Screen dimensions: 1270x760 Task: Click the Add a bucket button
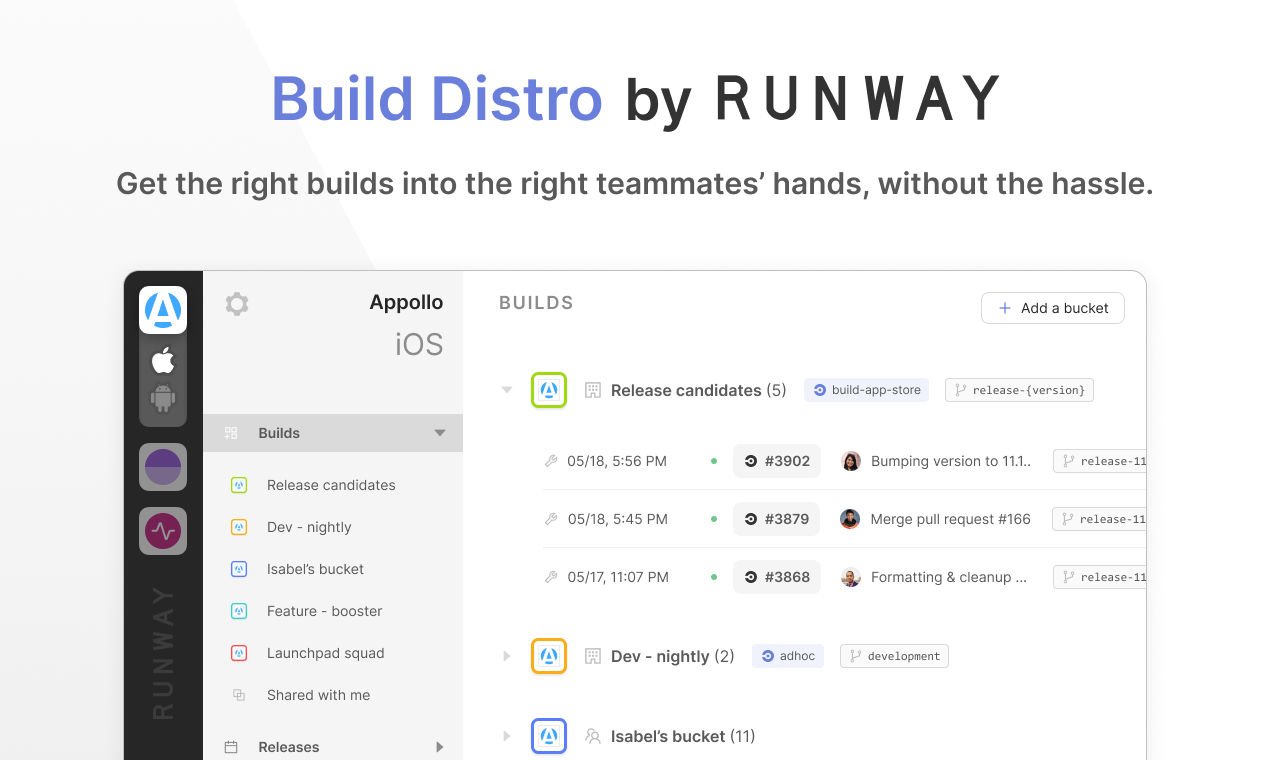pos(1053,308)
